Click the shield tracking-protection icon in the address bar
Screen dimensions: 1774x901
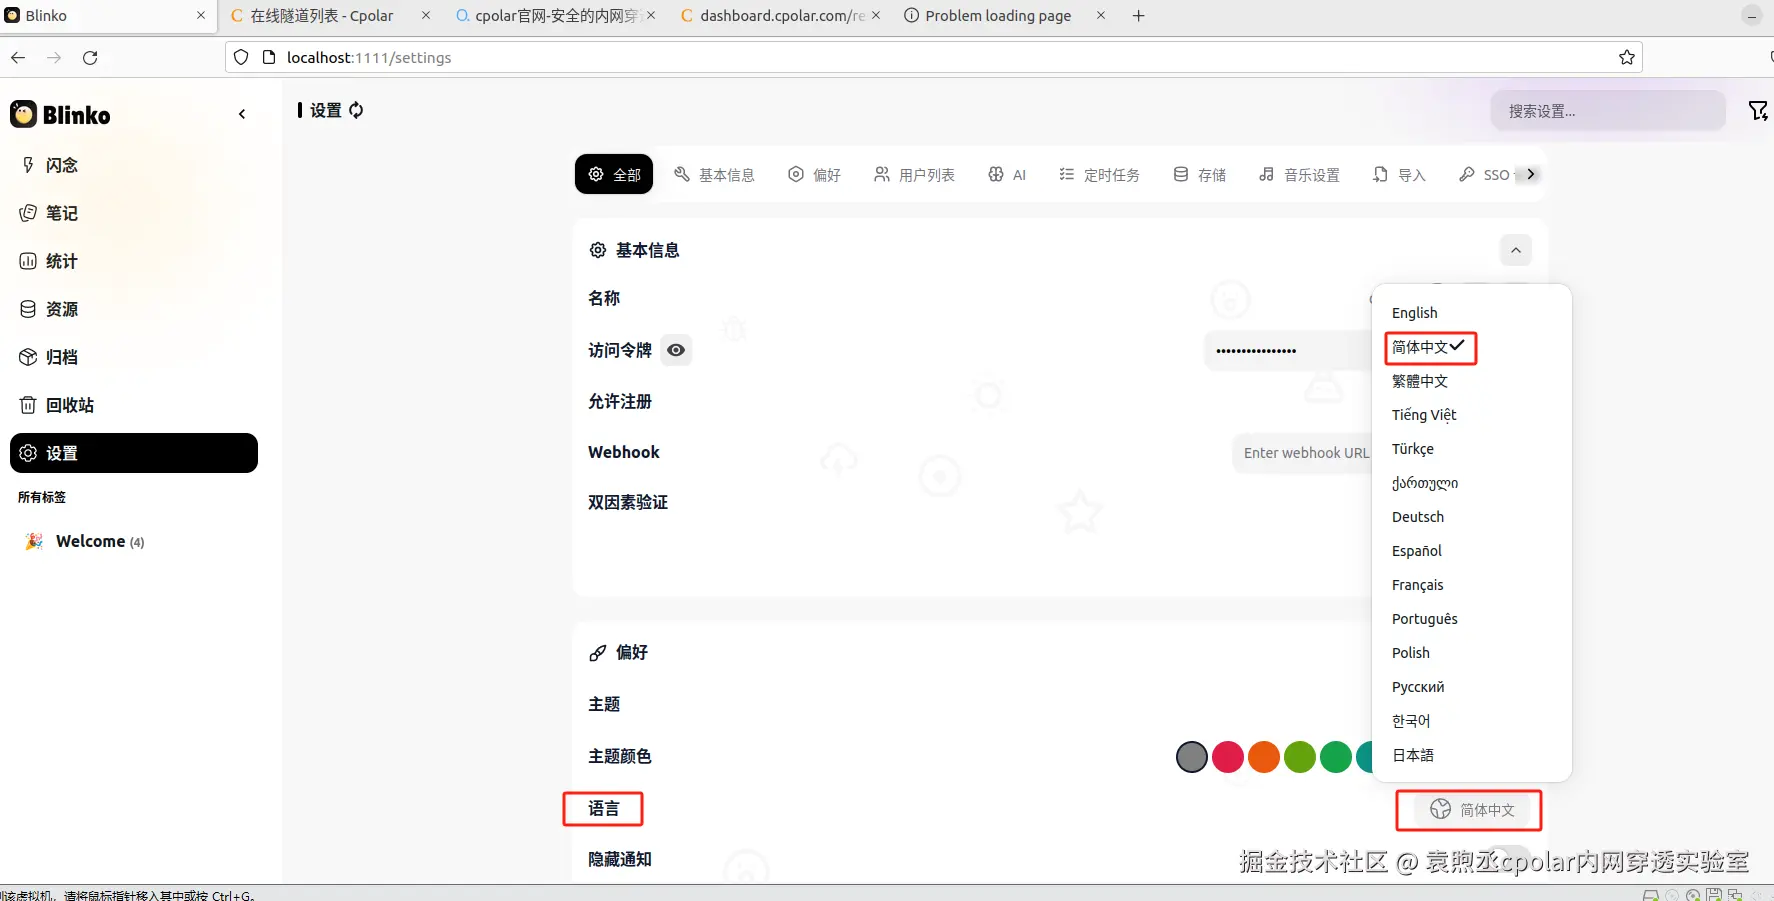point(241,58)
